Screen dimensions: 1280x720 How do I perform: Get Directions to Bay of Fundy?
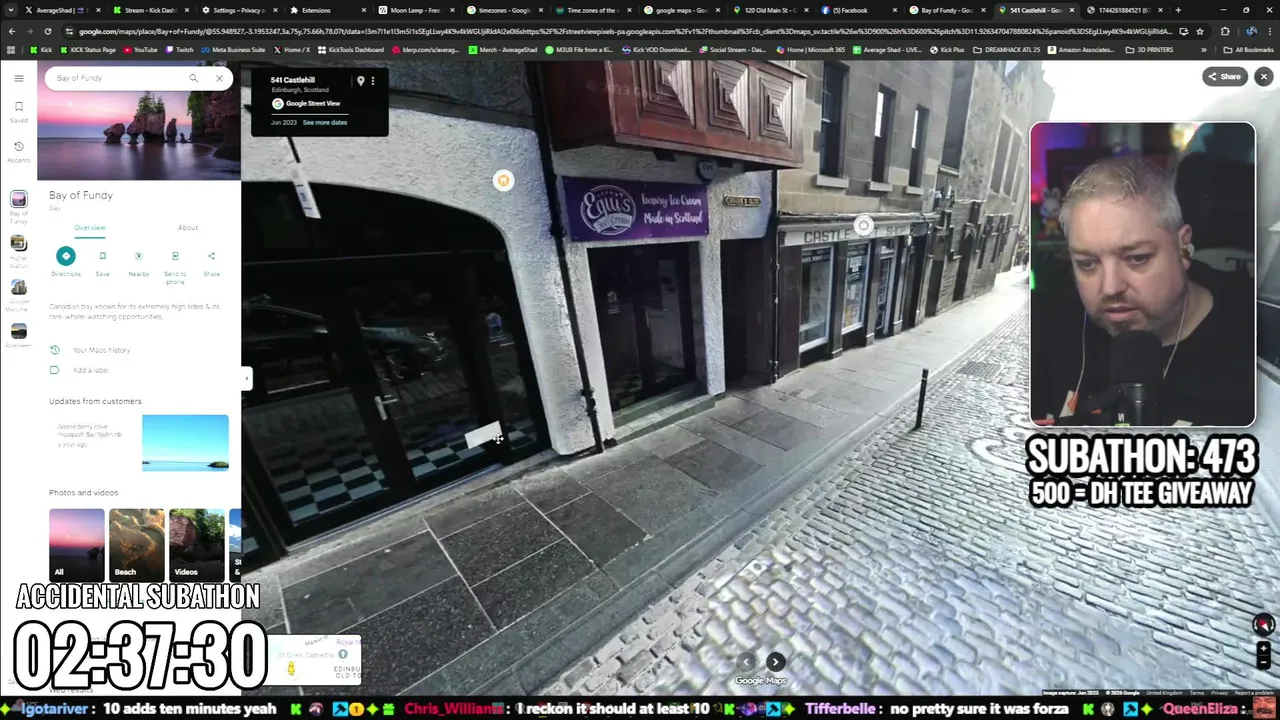65,262
